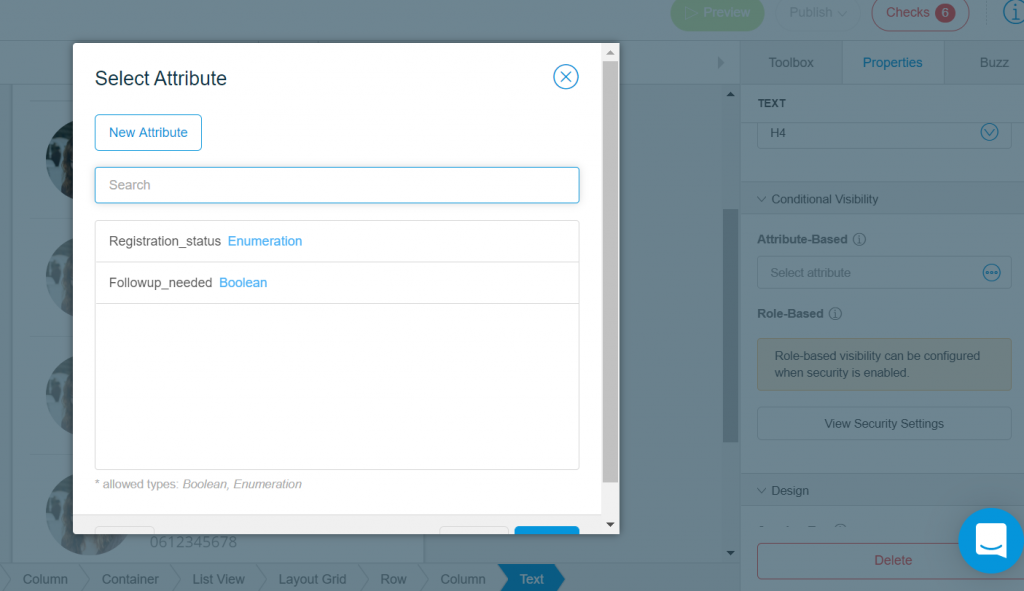1024x591 pixels.
Task: Click the Preview button
Action: point(717,13)
